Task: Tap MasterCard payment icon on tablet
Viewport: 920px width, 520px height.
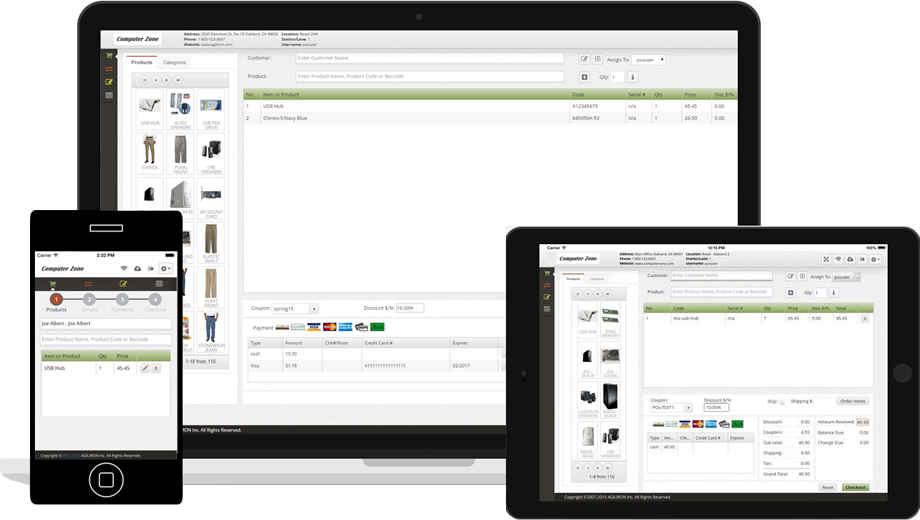Action: 698,424
